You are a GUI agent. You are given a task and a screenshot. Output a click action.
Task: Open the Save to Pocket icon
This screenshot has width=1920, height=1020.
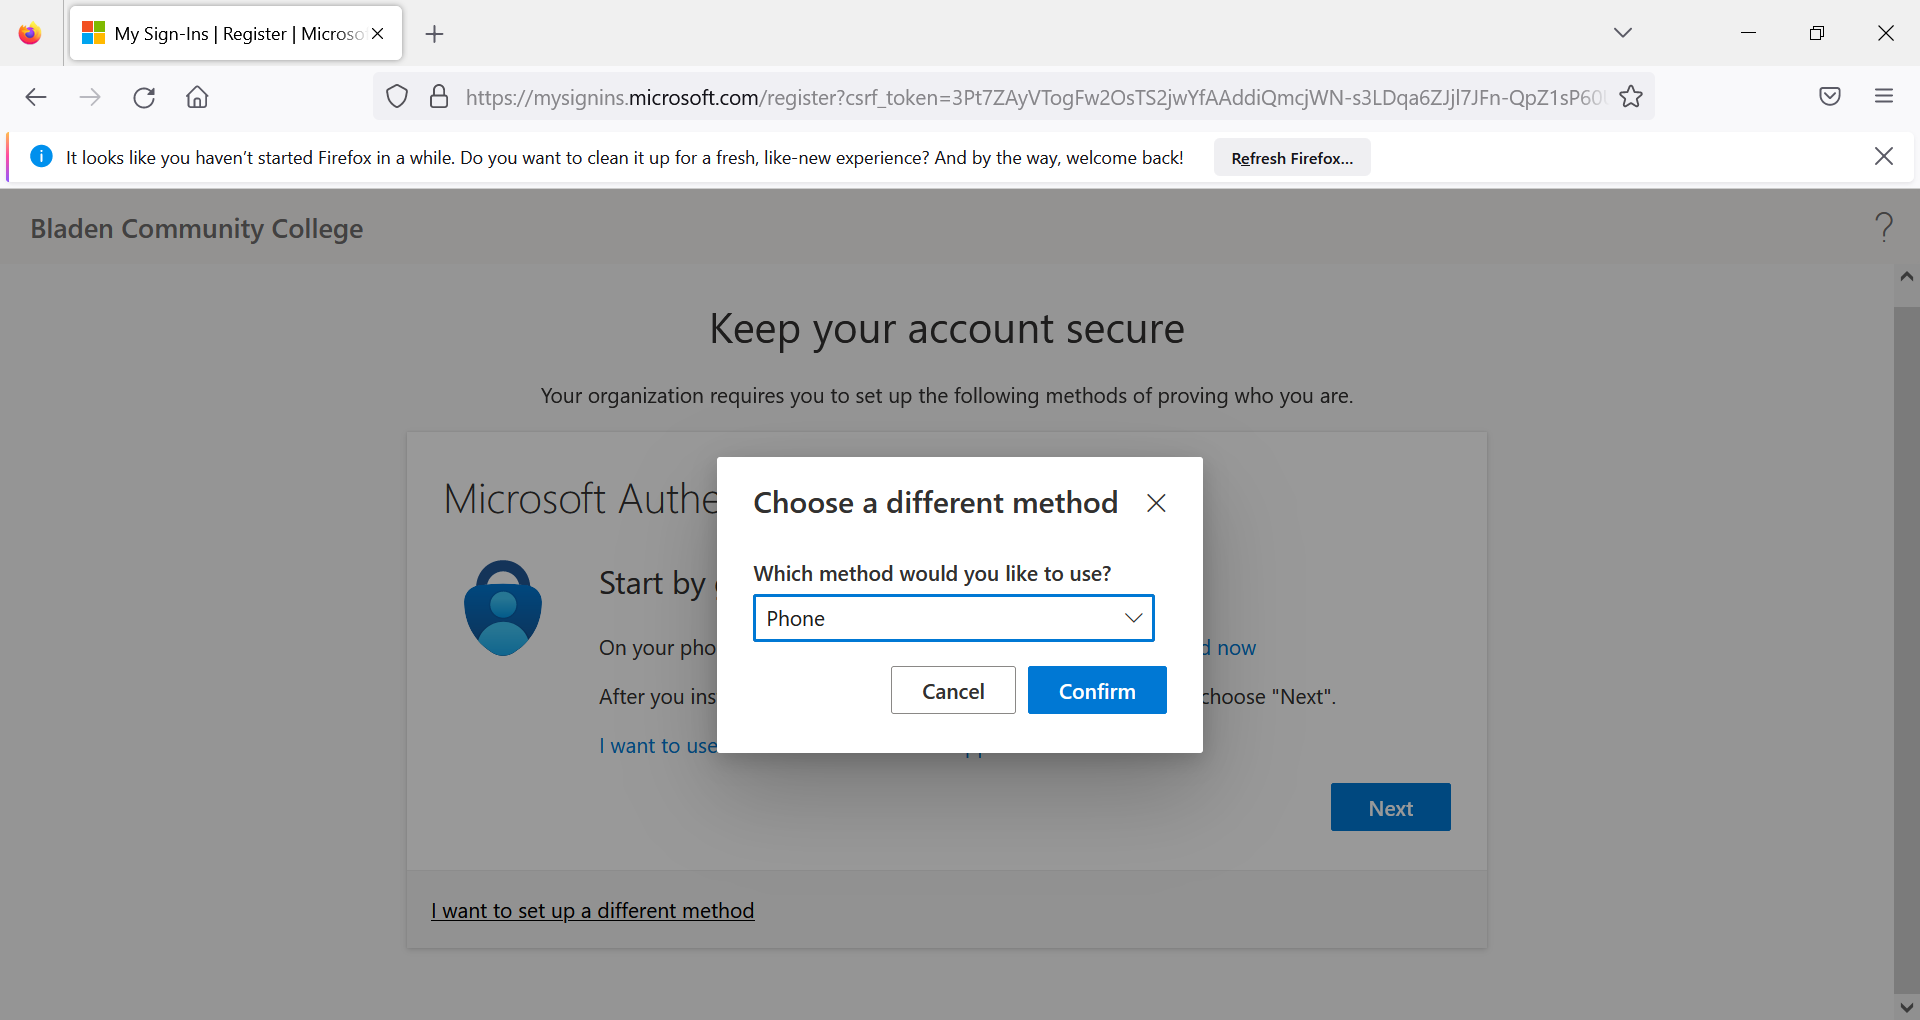coord(1829,97)
